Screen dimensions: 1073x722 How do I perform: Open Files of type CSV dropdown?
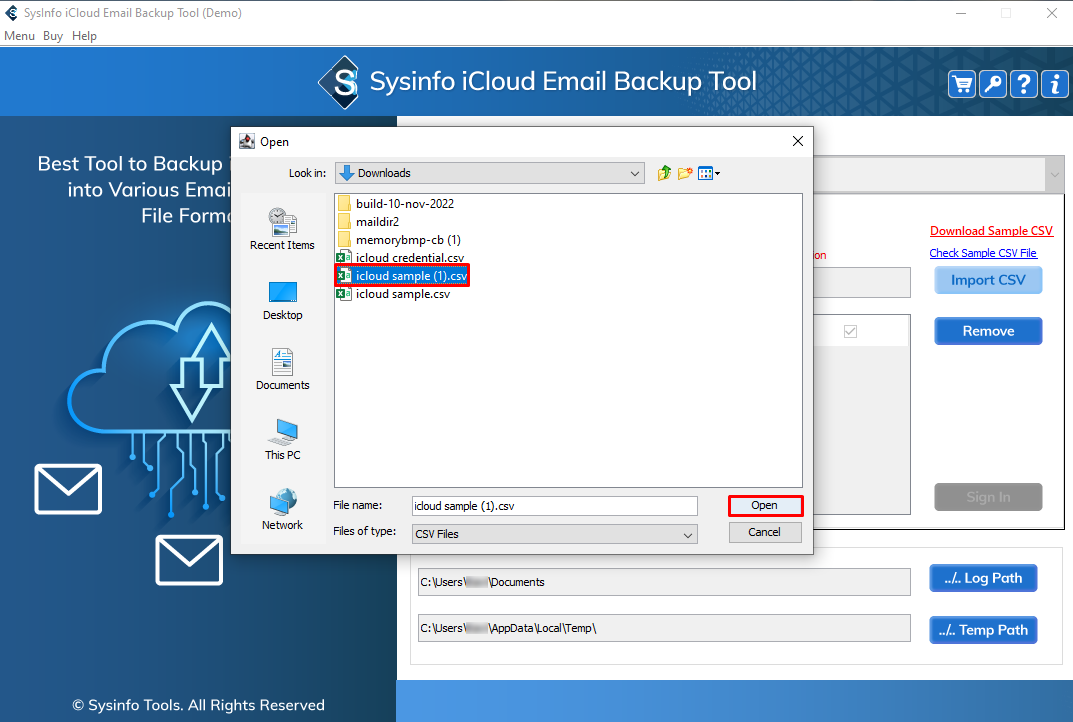point(688,535)
